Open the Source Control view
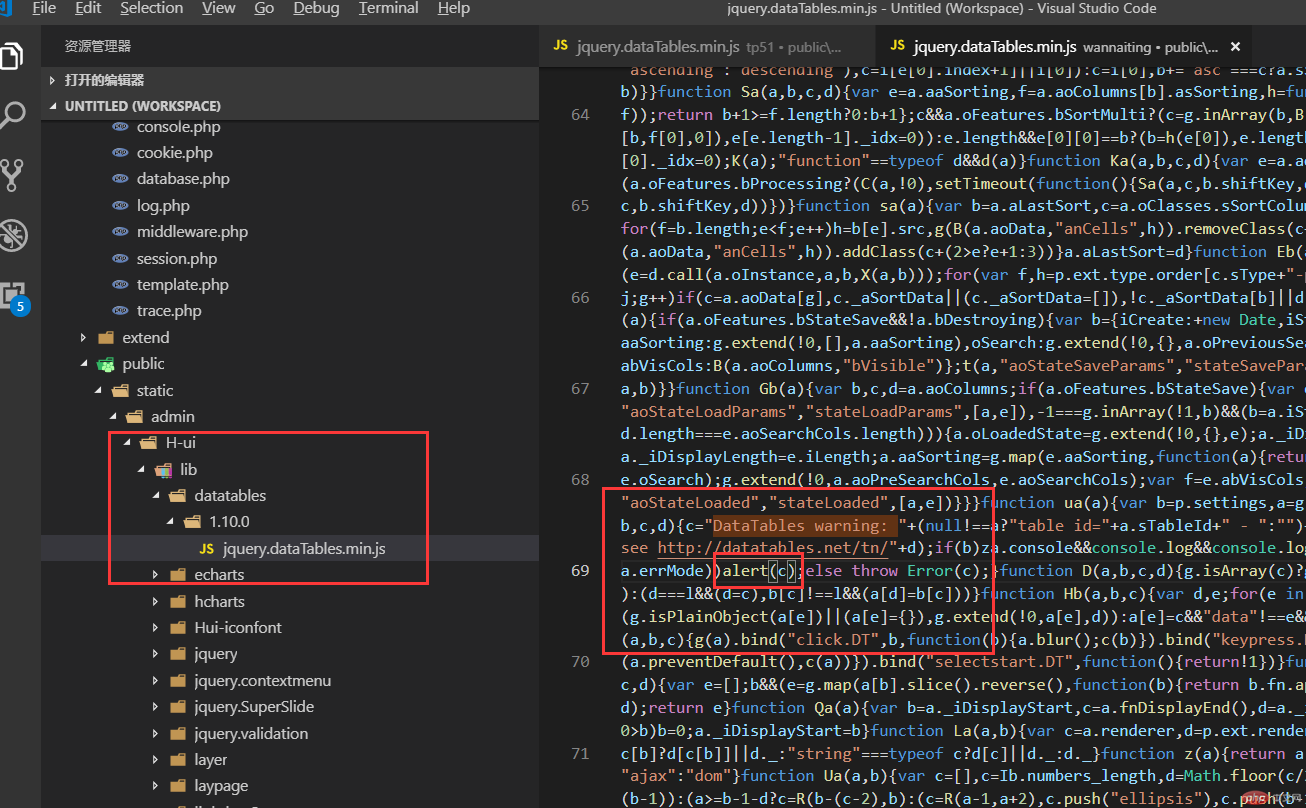 click(x=12, y=175)
